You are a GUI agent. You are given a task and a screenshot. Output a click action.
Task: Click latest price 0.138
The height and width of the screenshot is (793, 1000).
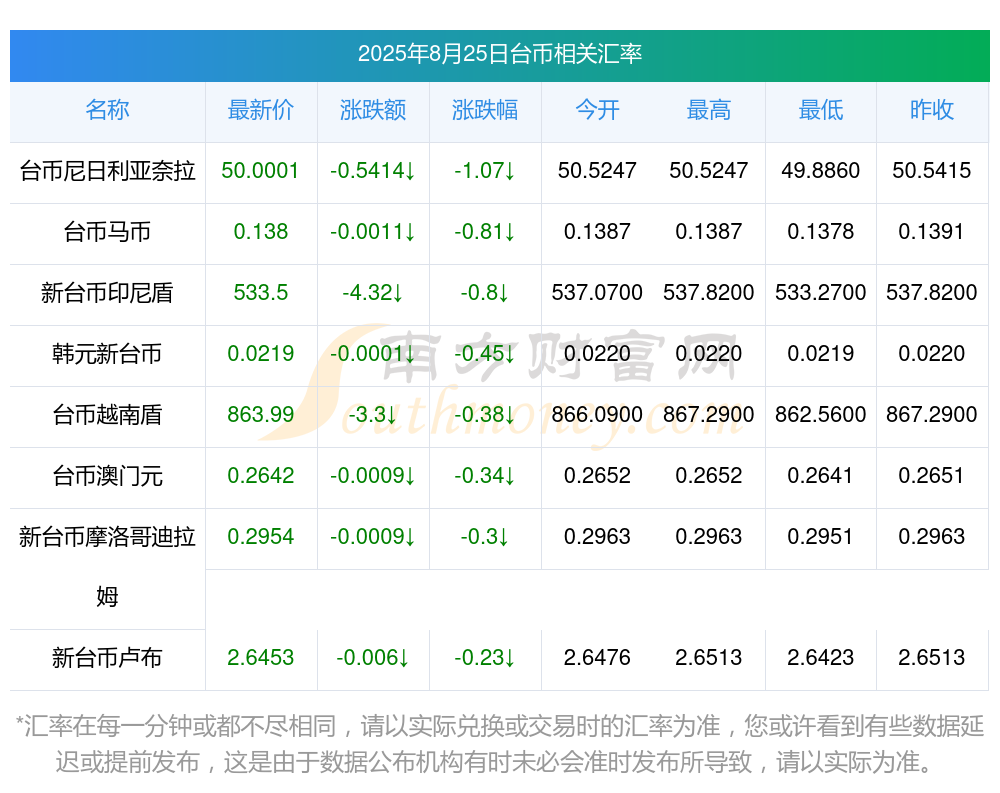coord(260,232)
